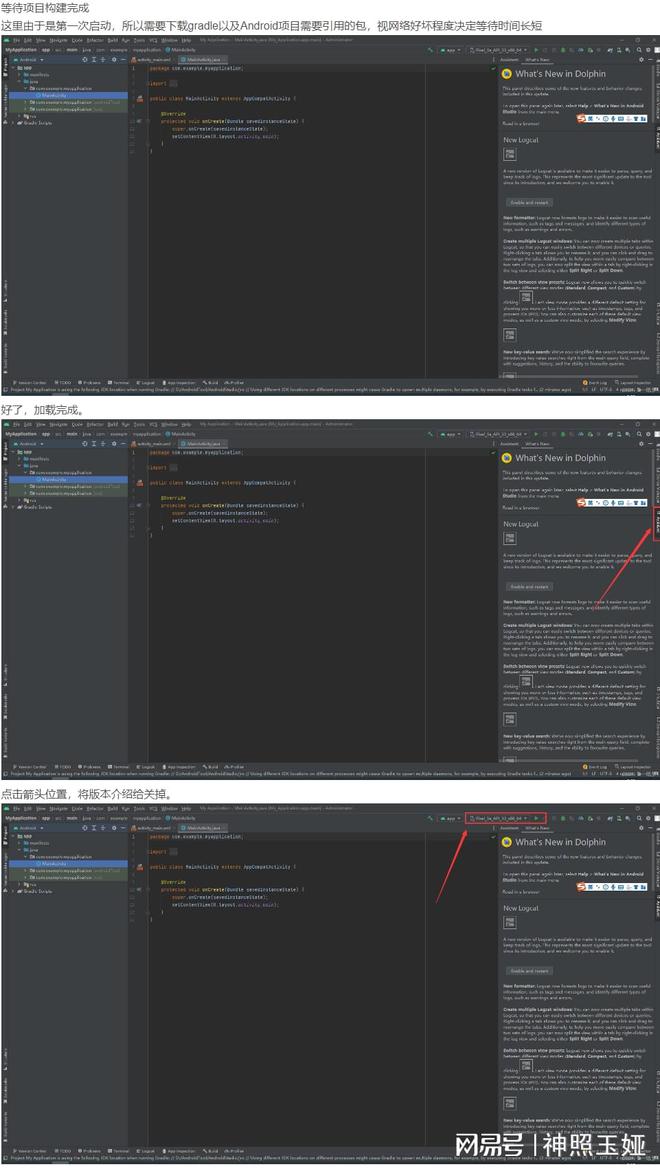This screenshot has height=1169, width=660.
Task: Open project panel gear options in second screenshot
Action: [x=113, y=443]
